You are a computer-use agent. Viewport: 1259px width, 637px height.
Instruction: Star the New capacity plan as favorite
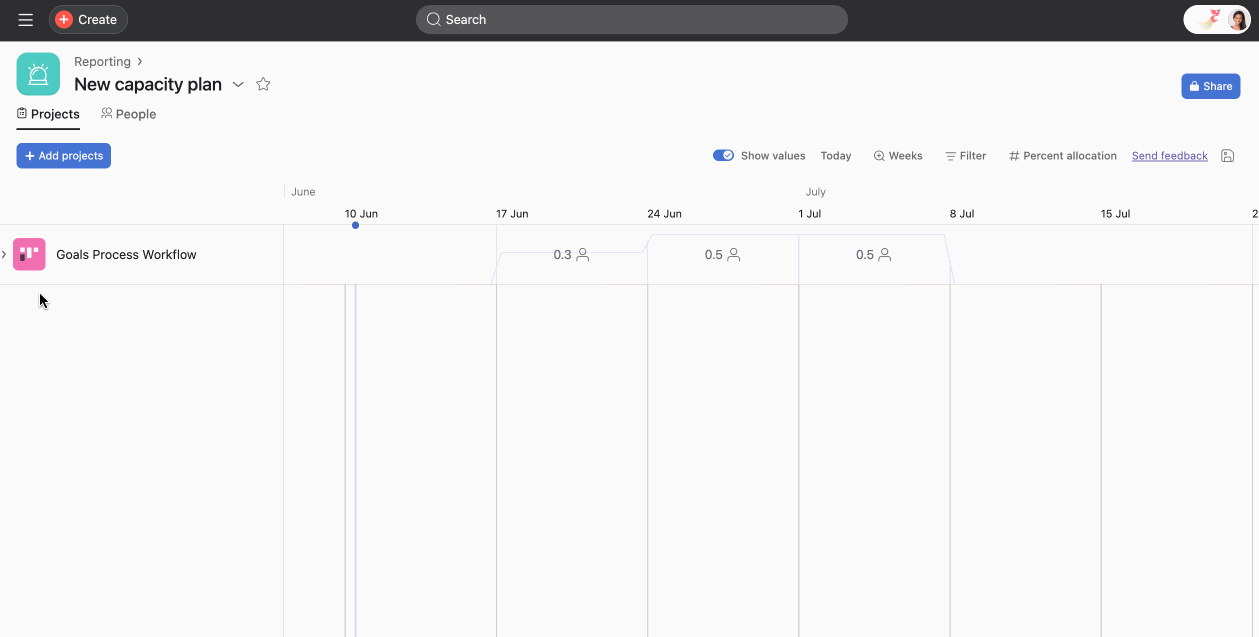[263, 84]
